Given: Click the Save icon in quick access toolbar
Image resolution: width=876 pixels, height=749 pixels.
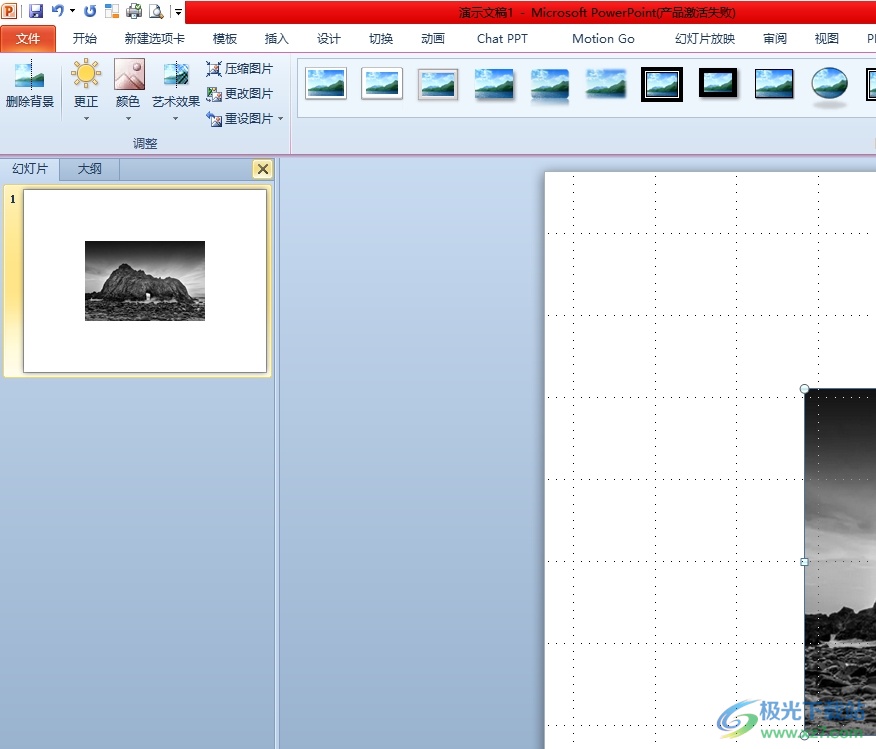Looking at the screenshot, I should click(x=36, y=11).
